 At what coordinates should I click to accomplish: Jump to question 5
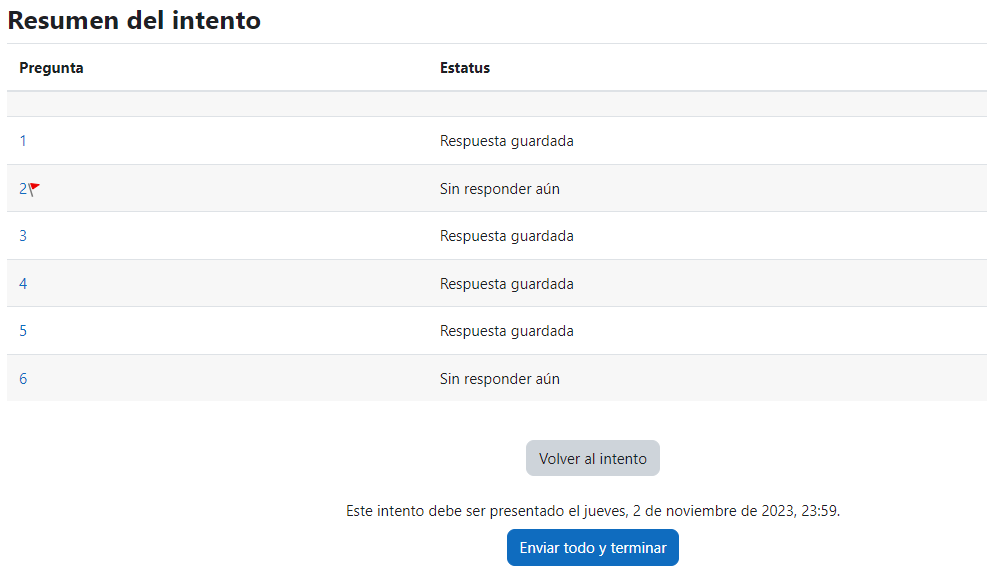pos(23,331)
